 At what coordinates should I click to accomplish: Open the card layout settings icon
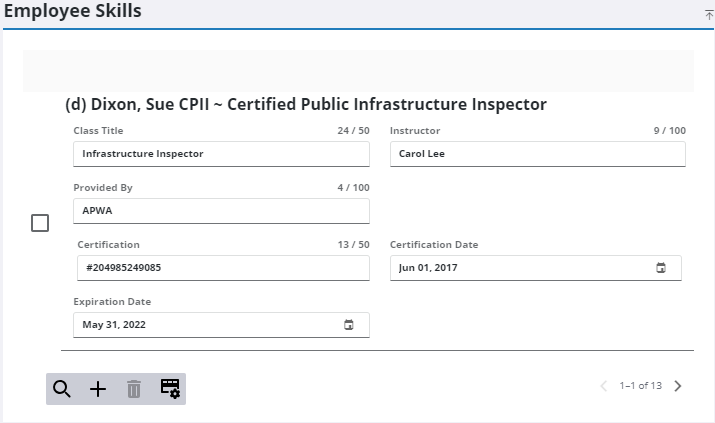click(170, 389)
